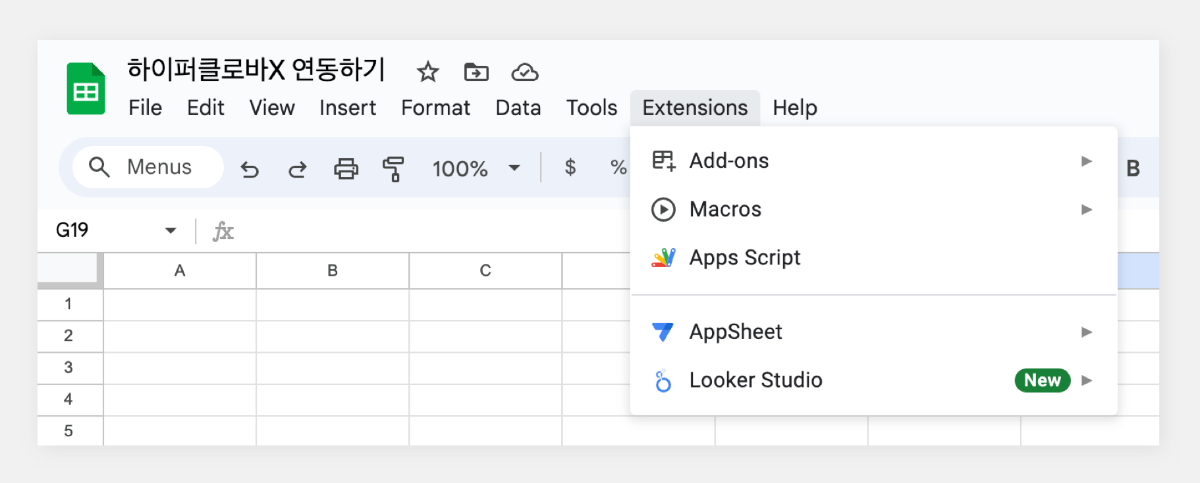
Task: Apply currency format with the dollar icon
Action: coord(570,168)
